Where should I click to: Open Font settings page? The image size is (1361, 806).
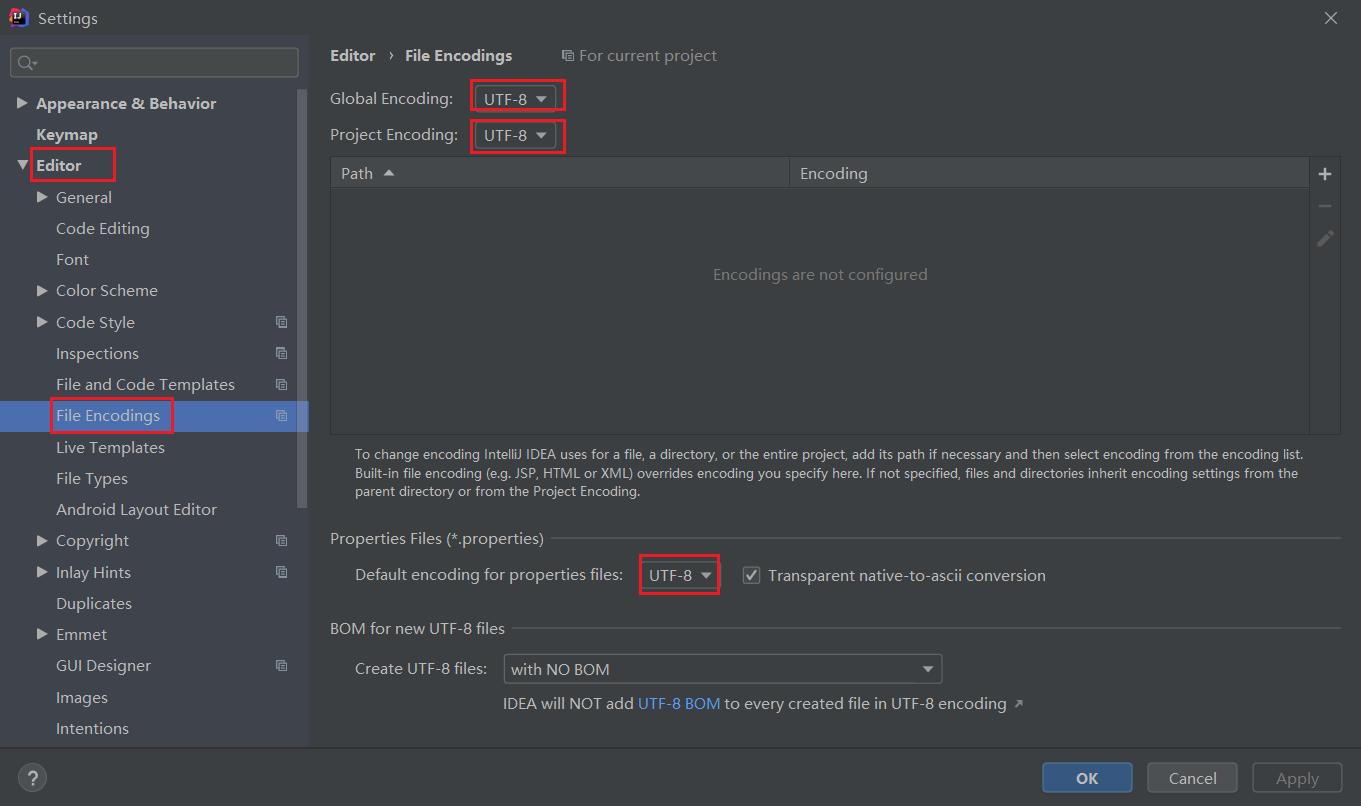click(x=72, y=259)
